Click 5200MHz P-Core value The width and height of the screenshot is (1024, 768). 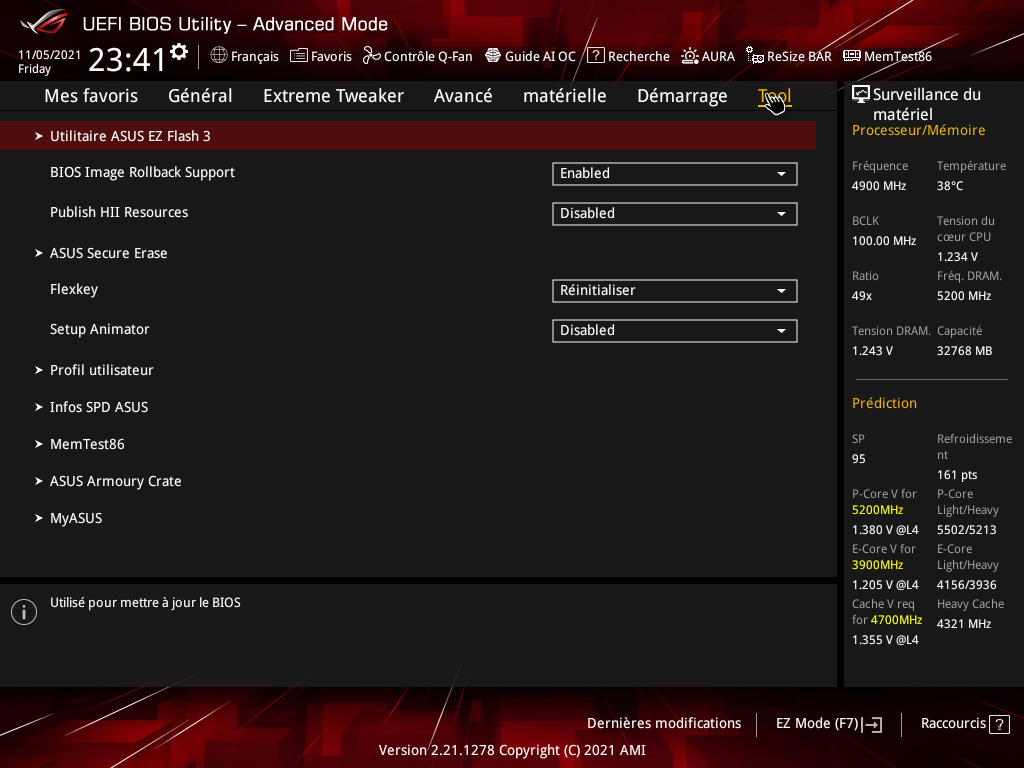pyautogui.click(x=877, y=510)
